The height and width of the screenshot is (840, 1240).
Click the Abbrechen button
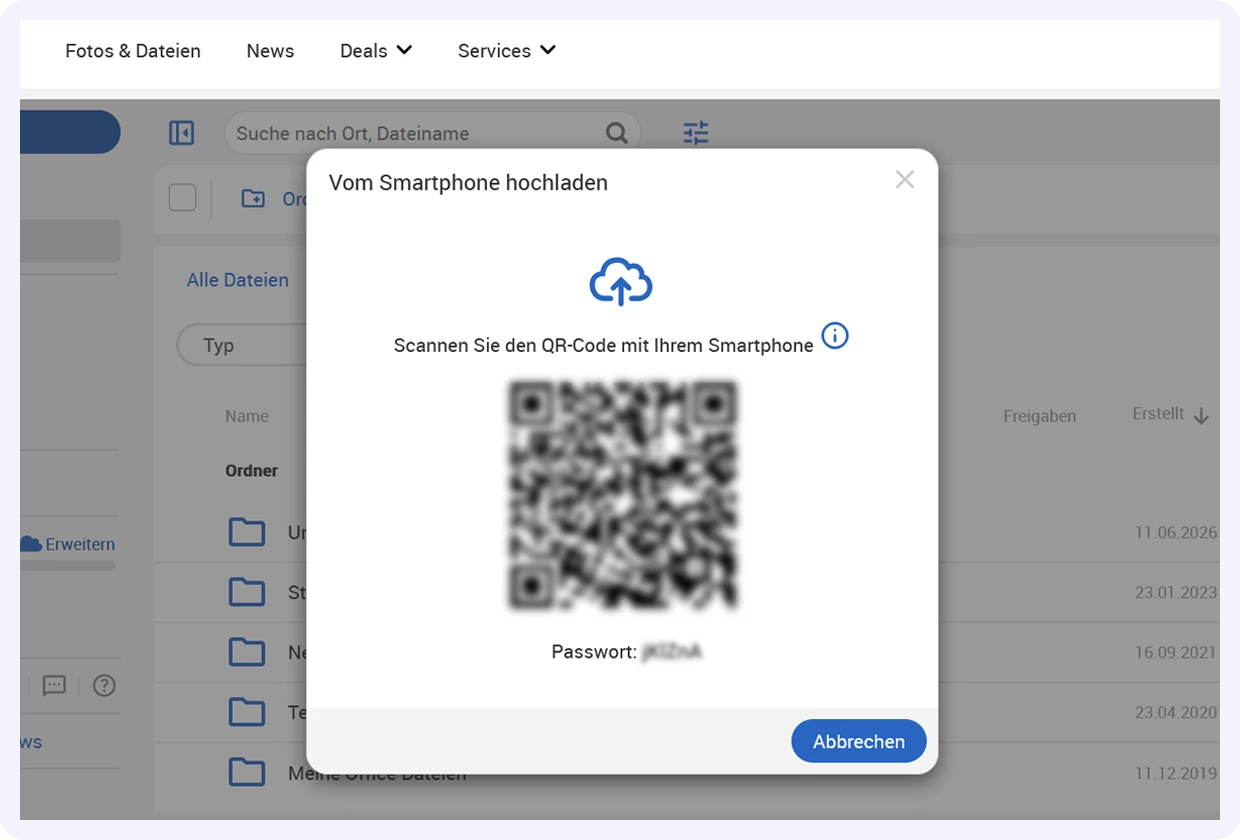point(859,741)
